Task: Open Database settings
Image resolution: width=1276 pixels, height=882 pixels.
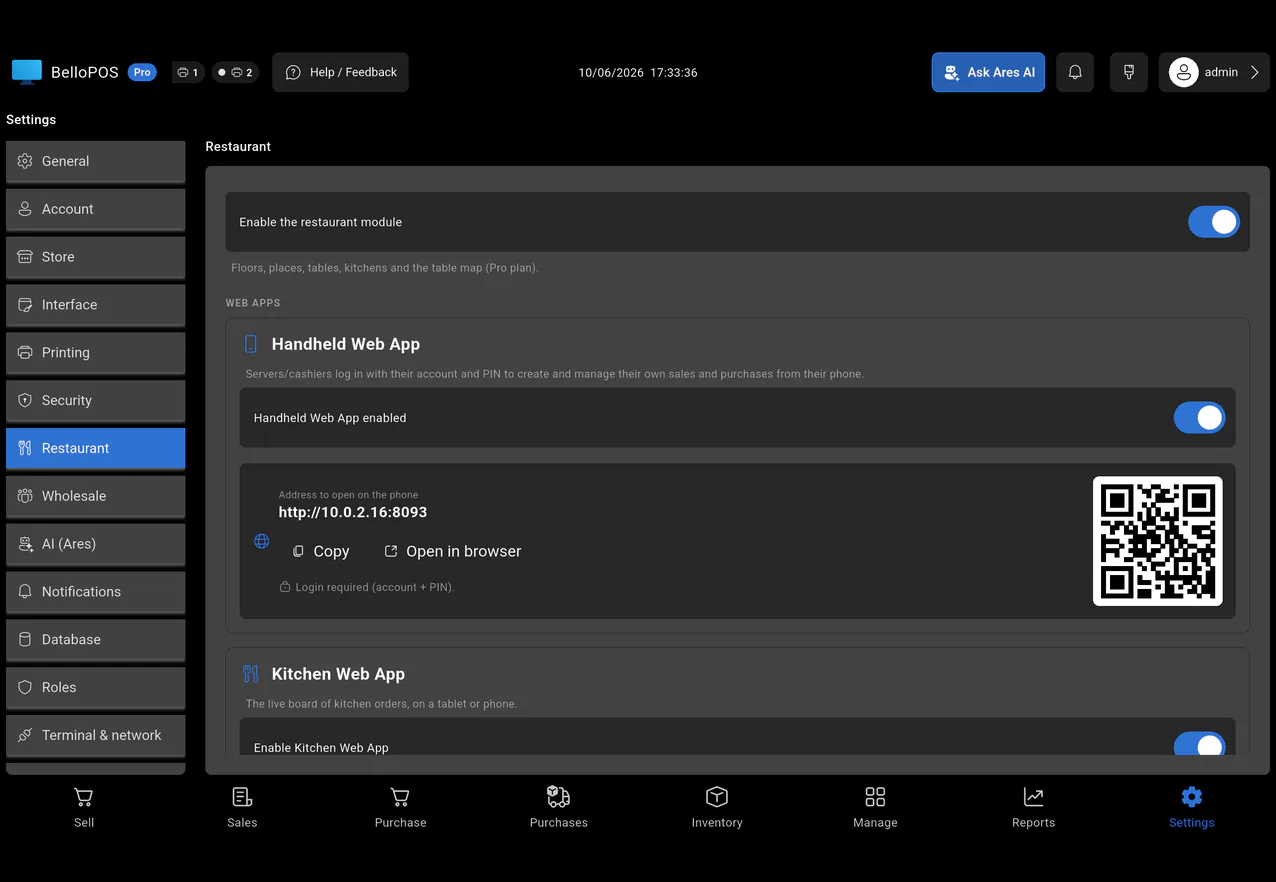Action: pyautogui.click(x=95, y=640)
